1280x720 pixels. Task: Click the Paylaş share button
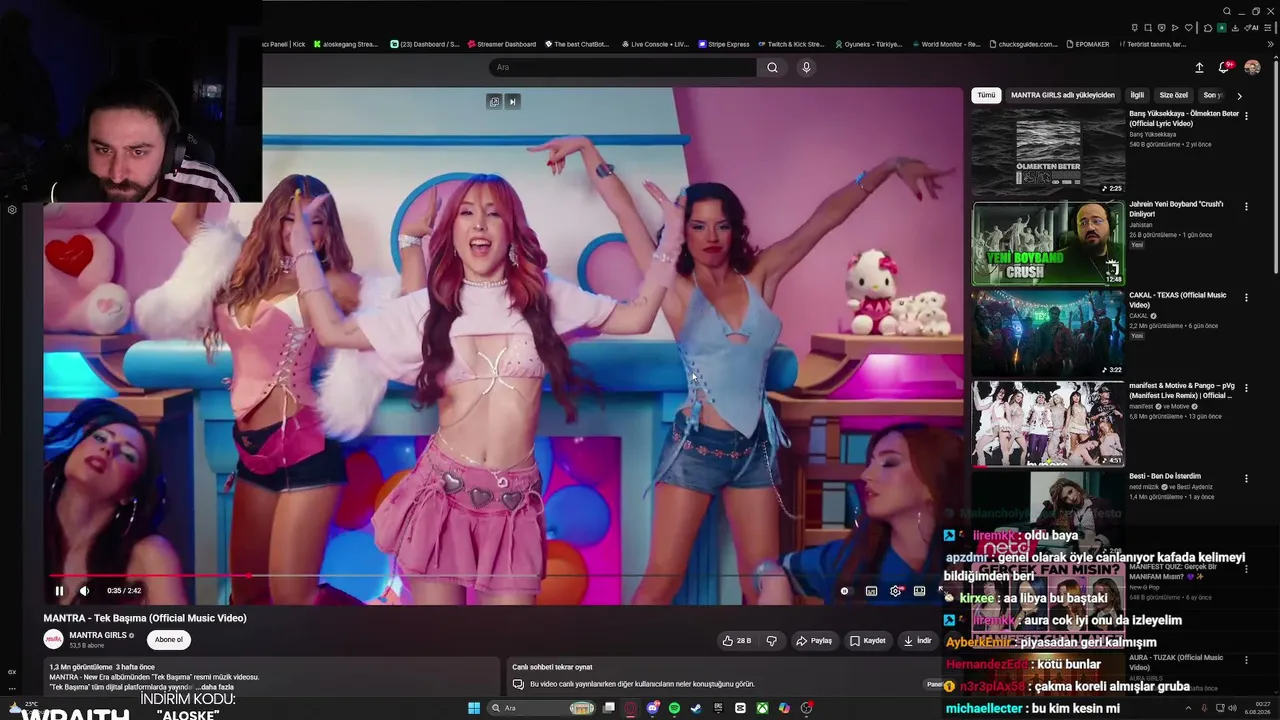[x=814, y=640]
